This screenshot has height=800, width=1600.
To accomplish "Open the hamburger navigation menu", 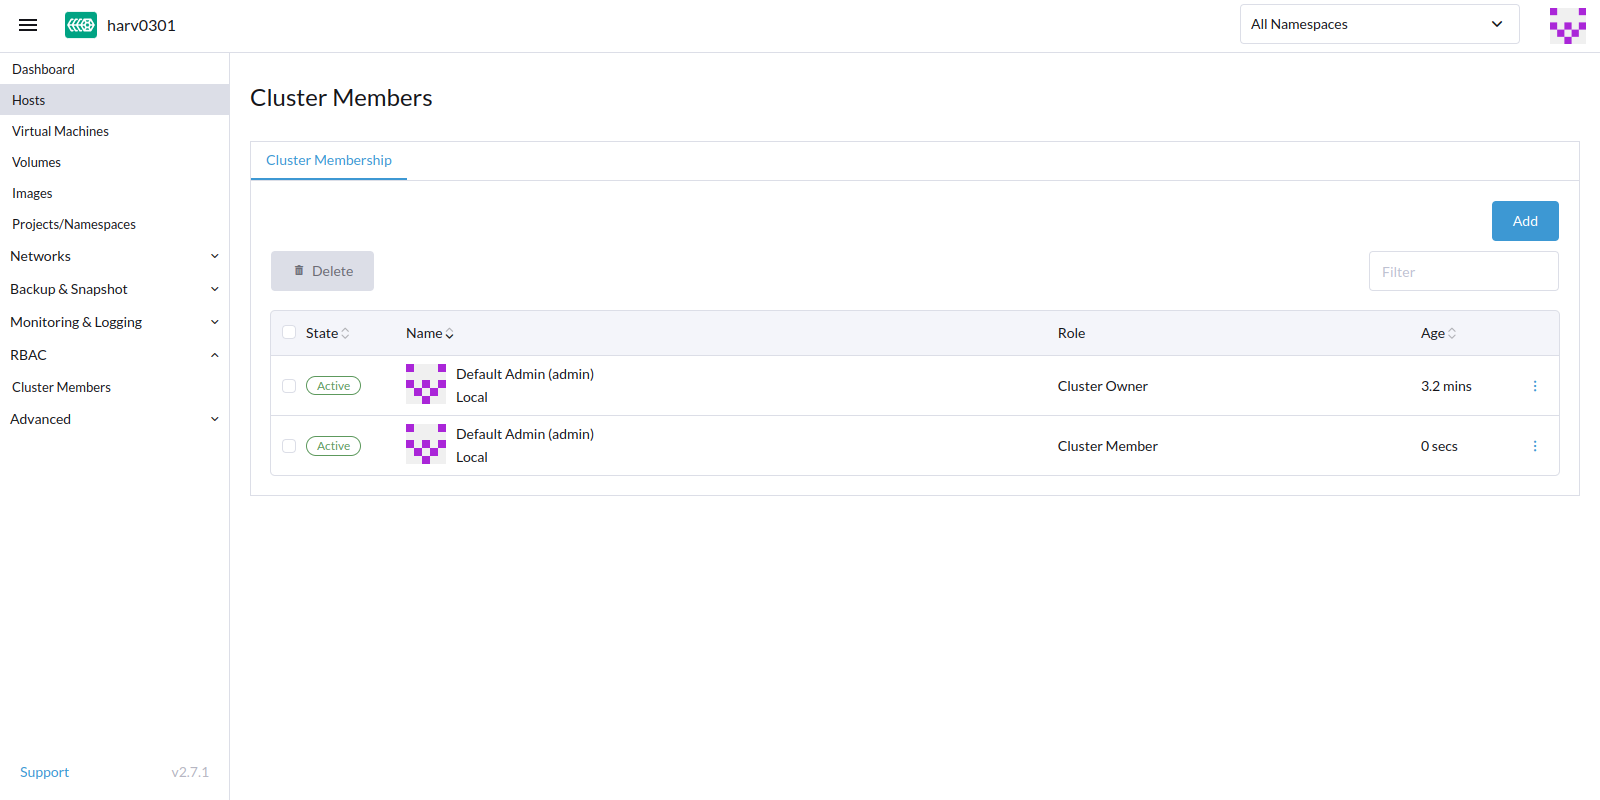I will pos(28,25).
